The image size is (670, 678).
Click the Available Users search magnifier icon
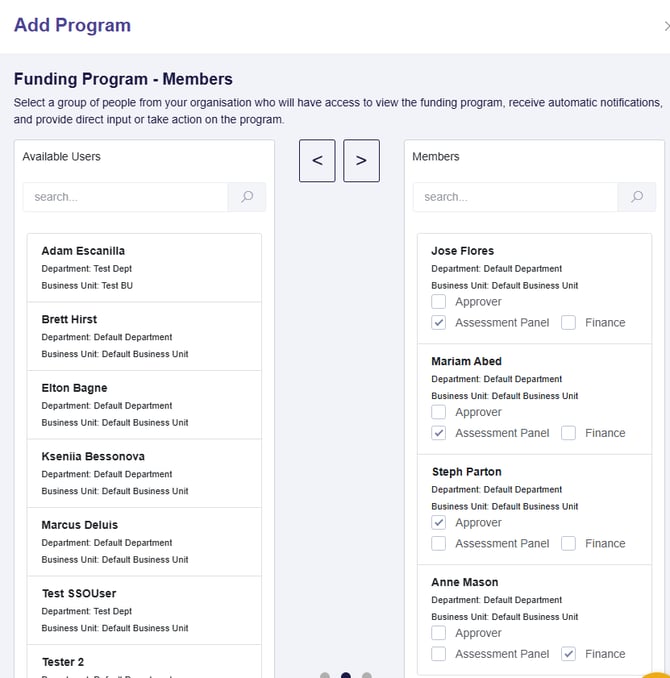point(246,197)
